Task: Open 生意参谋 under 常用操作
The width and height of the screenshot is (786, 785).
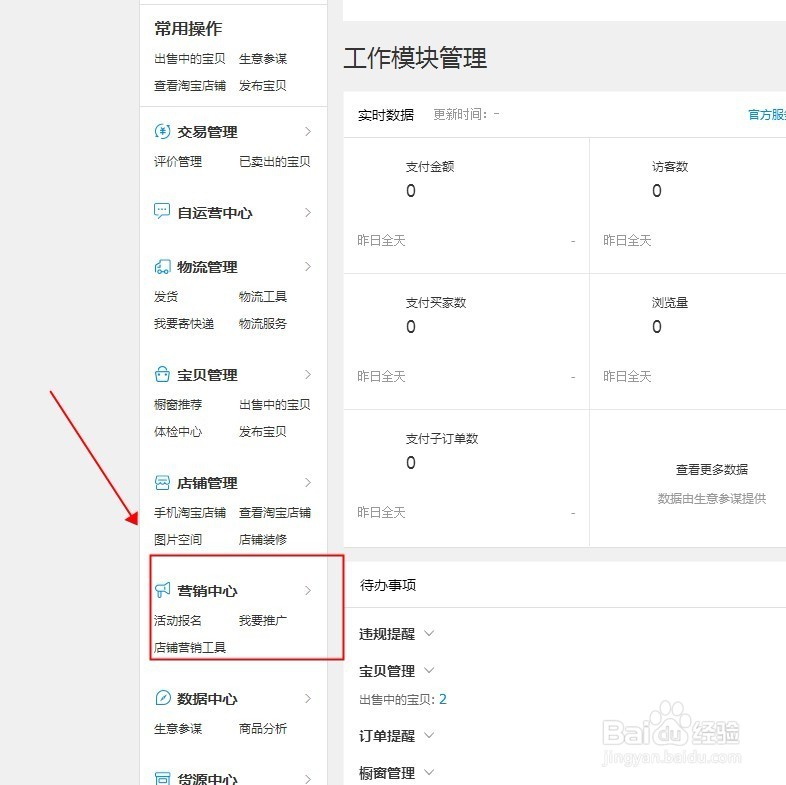Action: (x=263, y=59)
